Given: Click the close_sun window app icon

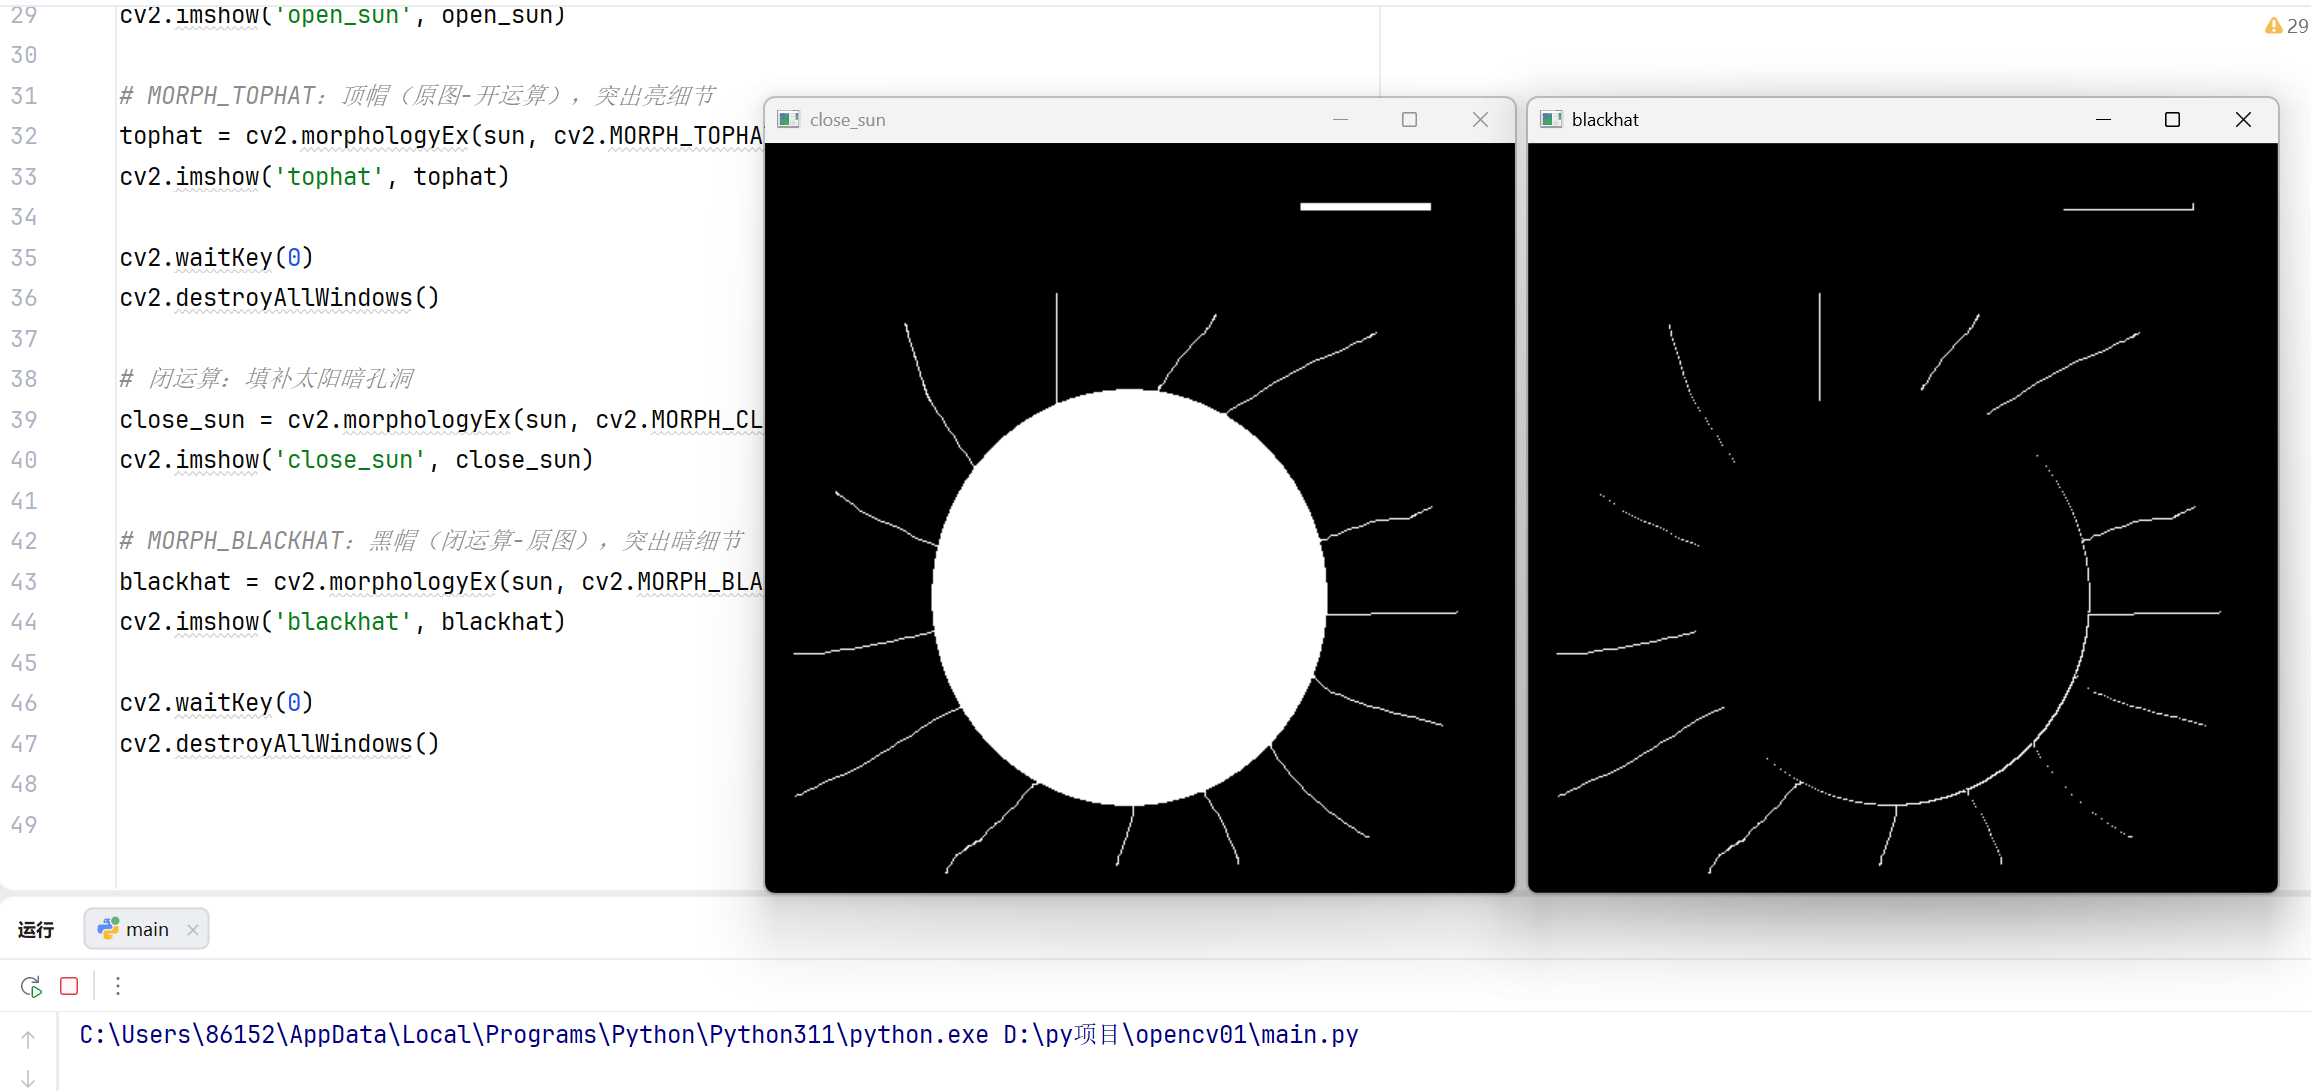Looking at the screenshot, I should pyautogui.click(x=788, y=120).
